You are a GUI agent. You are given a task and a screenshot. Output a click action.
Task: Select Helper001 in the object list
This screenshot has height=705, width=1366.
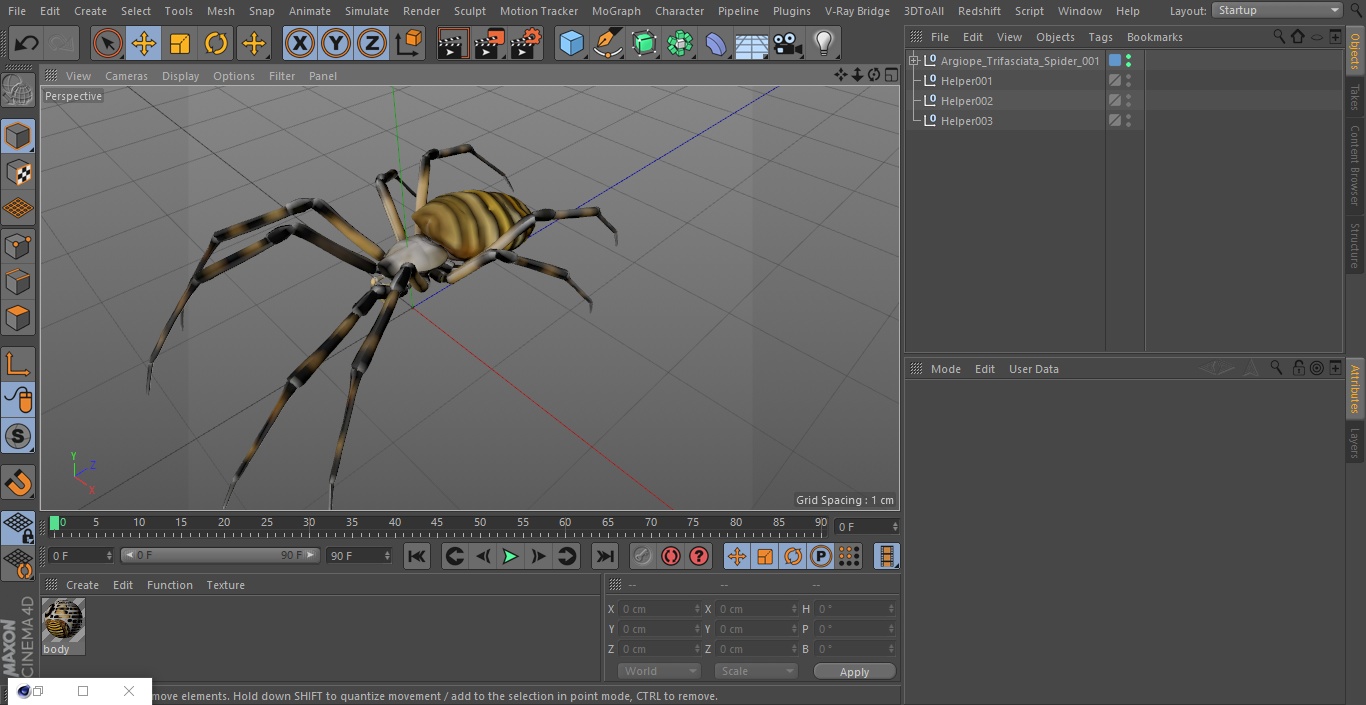coord(966,81)
